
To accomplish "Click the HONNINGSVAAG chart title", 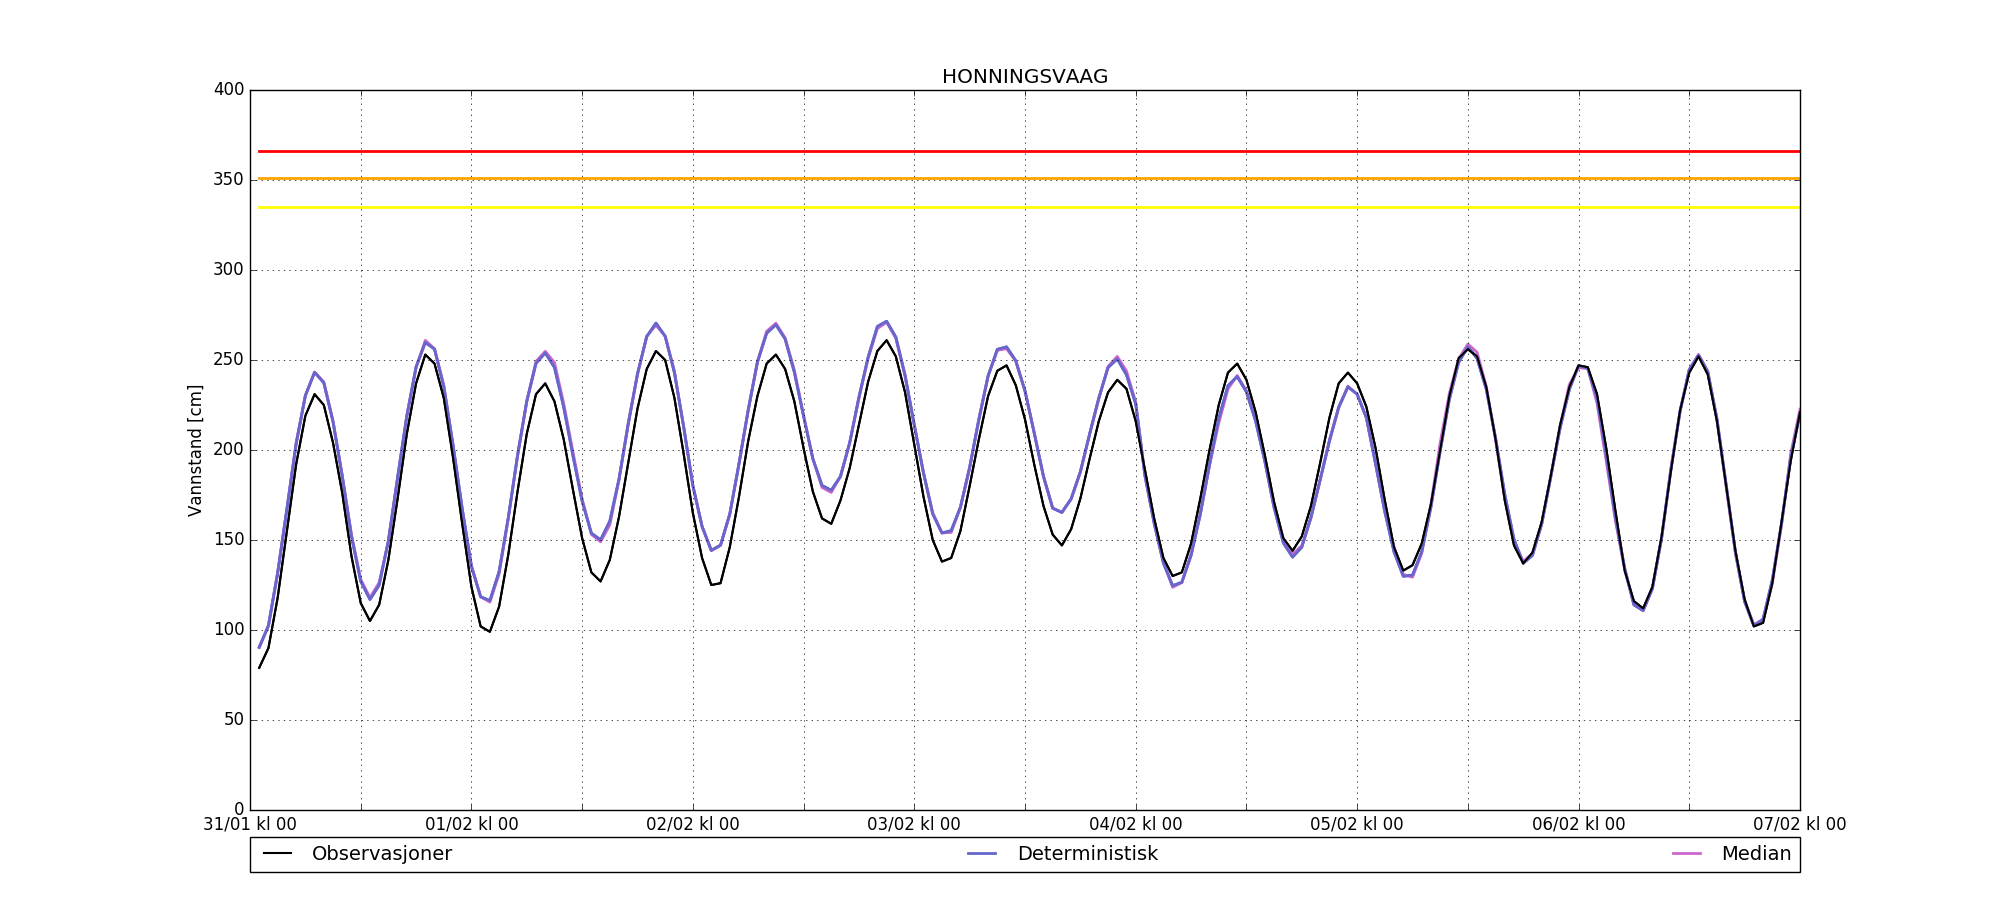I will 1024,77.
